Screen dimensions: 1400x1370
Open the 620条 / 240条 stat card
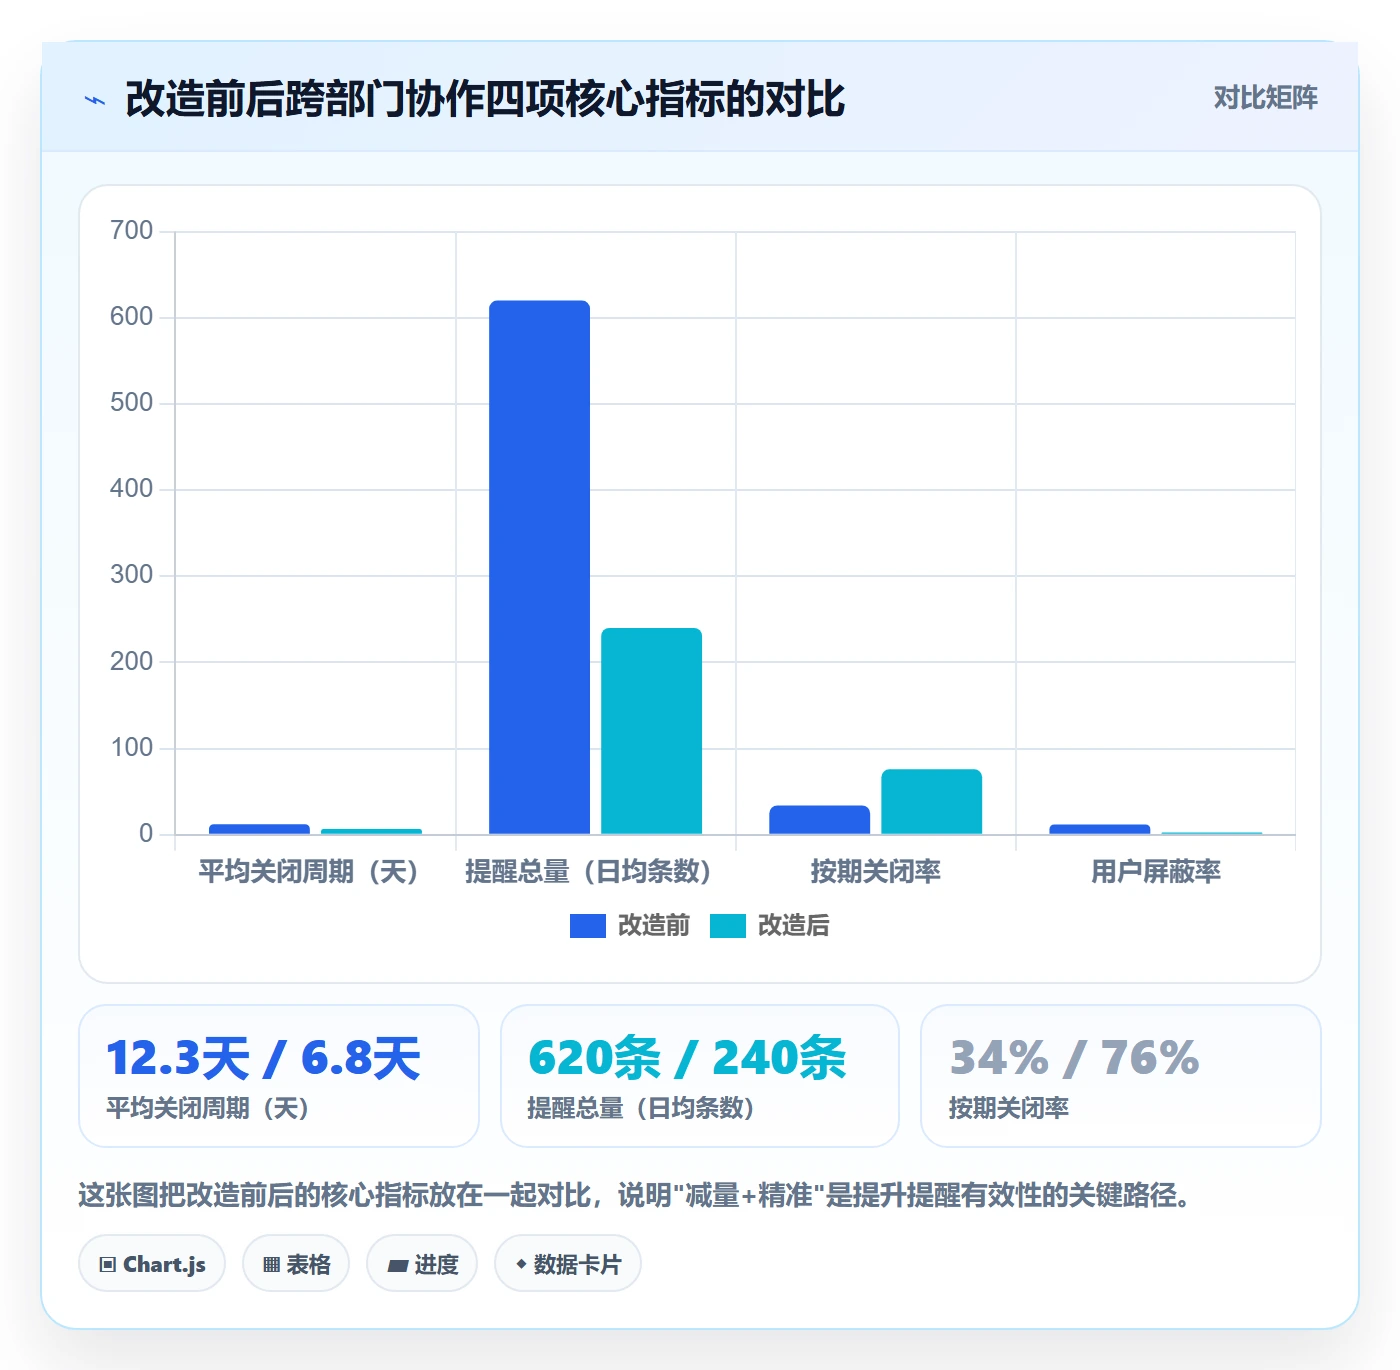click(700, 1076)
